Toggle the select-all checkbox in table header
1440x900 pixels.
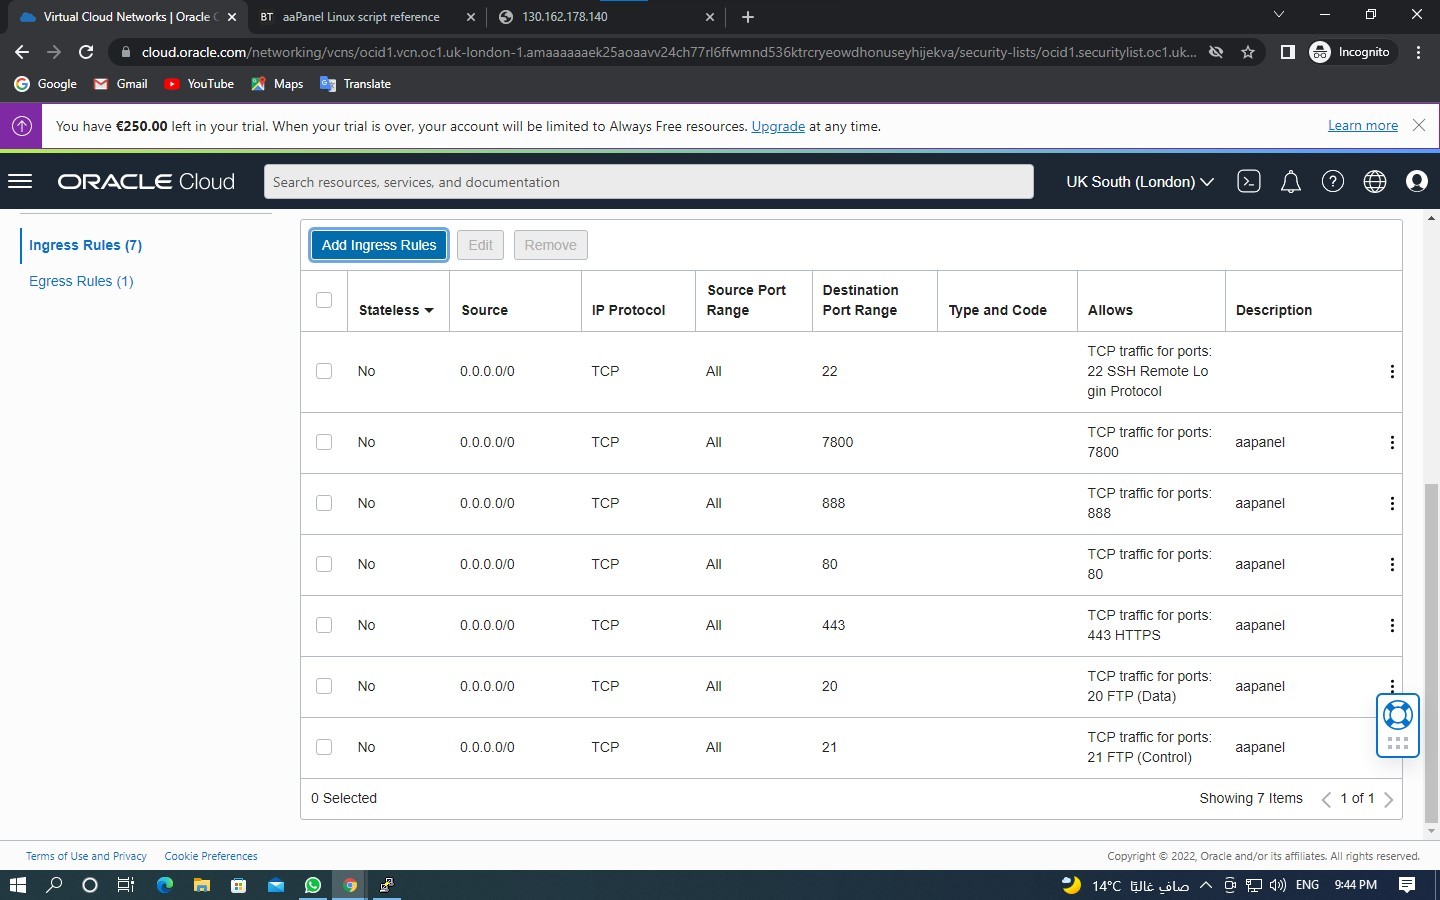(x=324, y=300)
